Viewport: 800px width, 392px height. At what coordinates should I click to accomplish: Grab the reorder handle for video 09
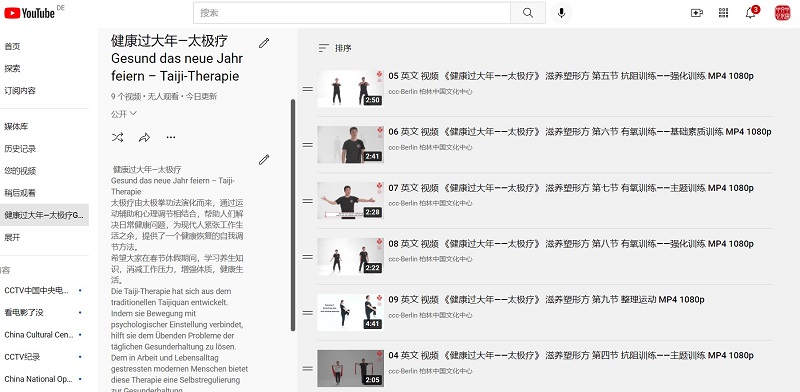click(x=308, y=313)
